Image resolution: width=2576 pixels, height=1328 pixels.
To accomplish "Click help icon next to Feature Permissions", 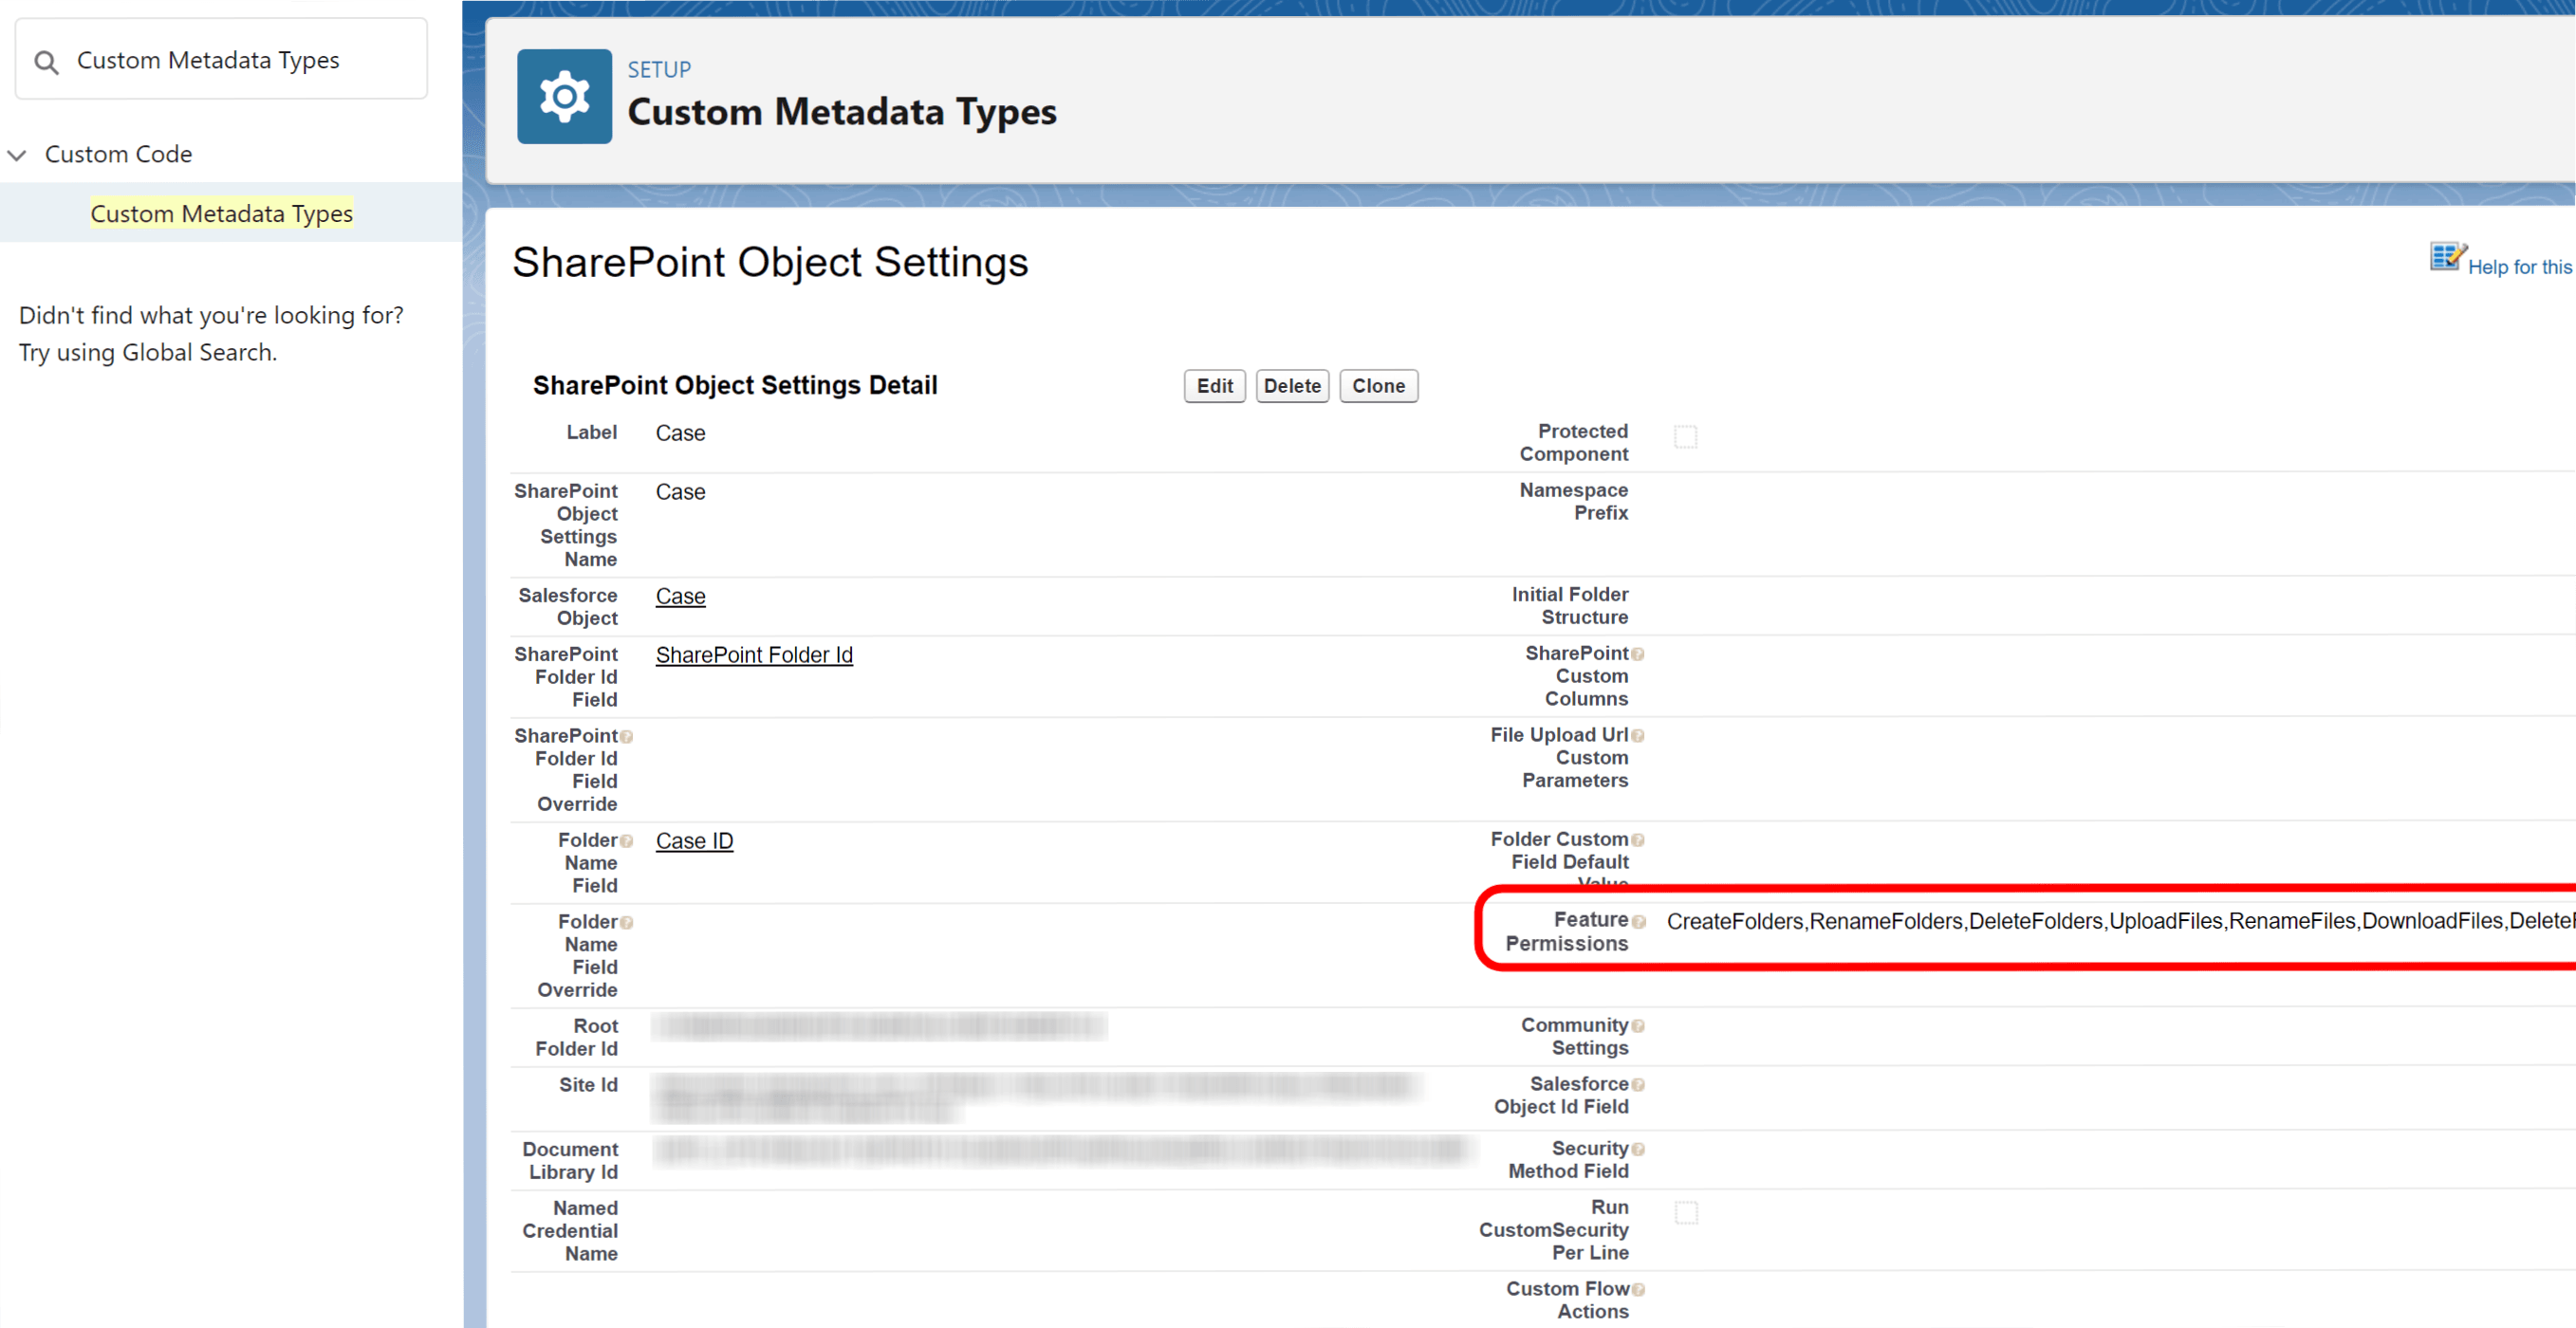I will [1638, 921].
